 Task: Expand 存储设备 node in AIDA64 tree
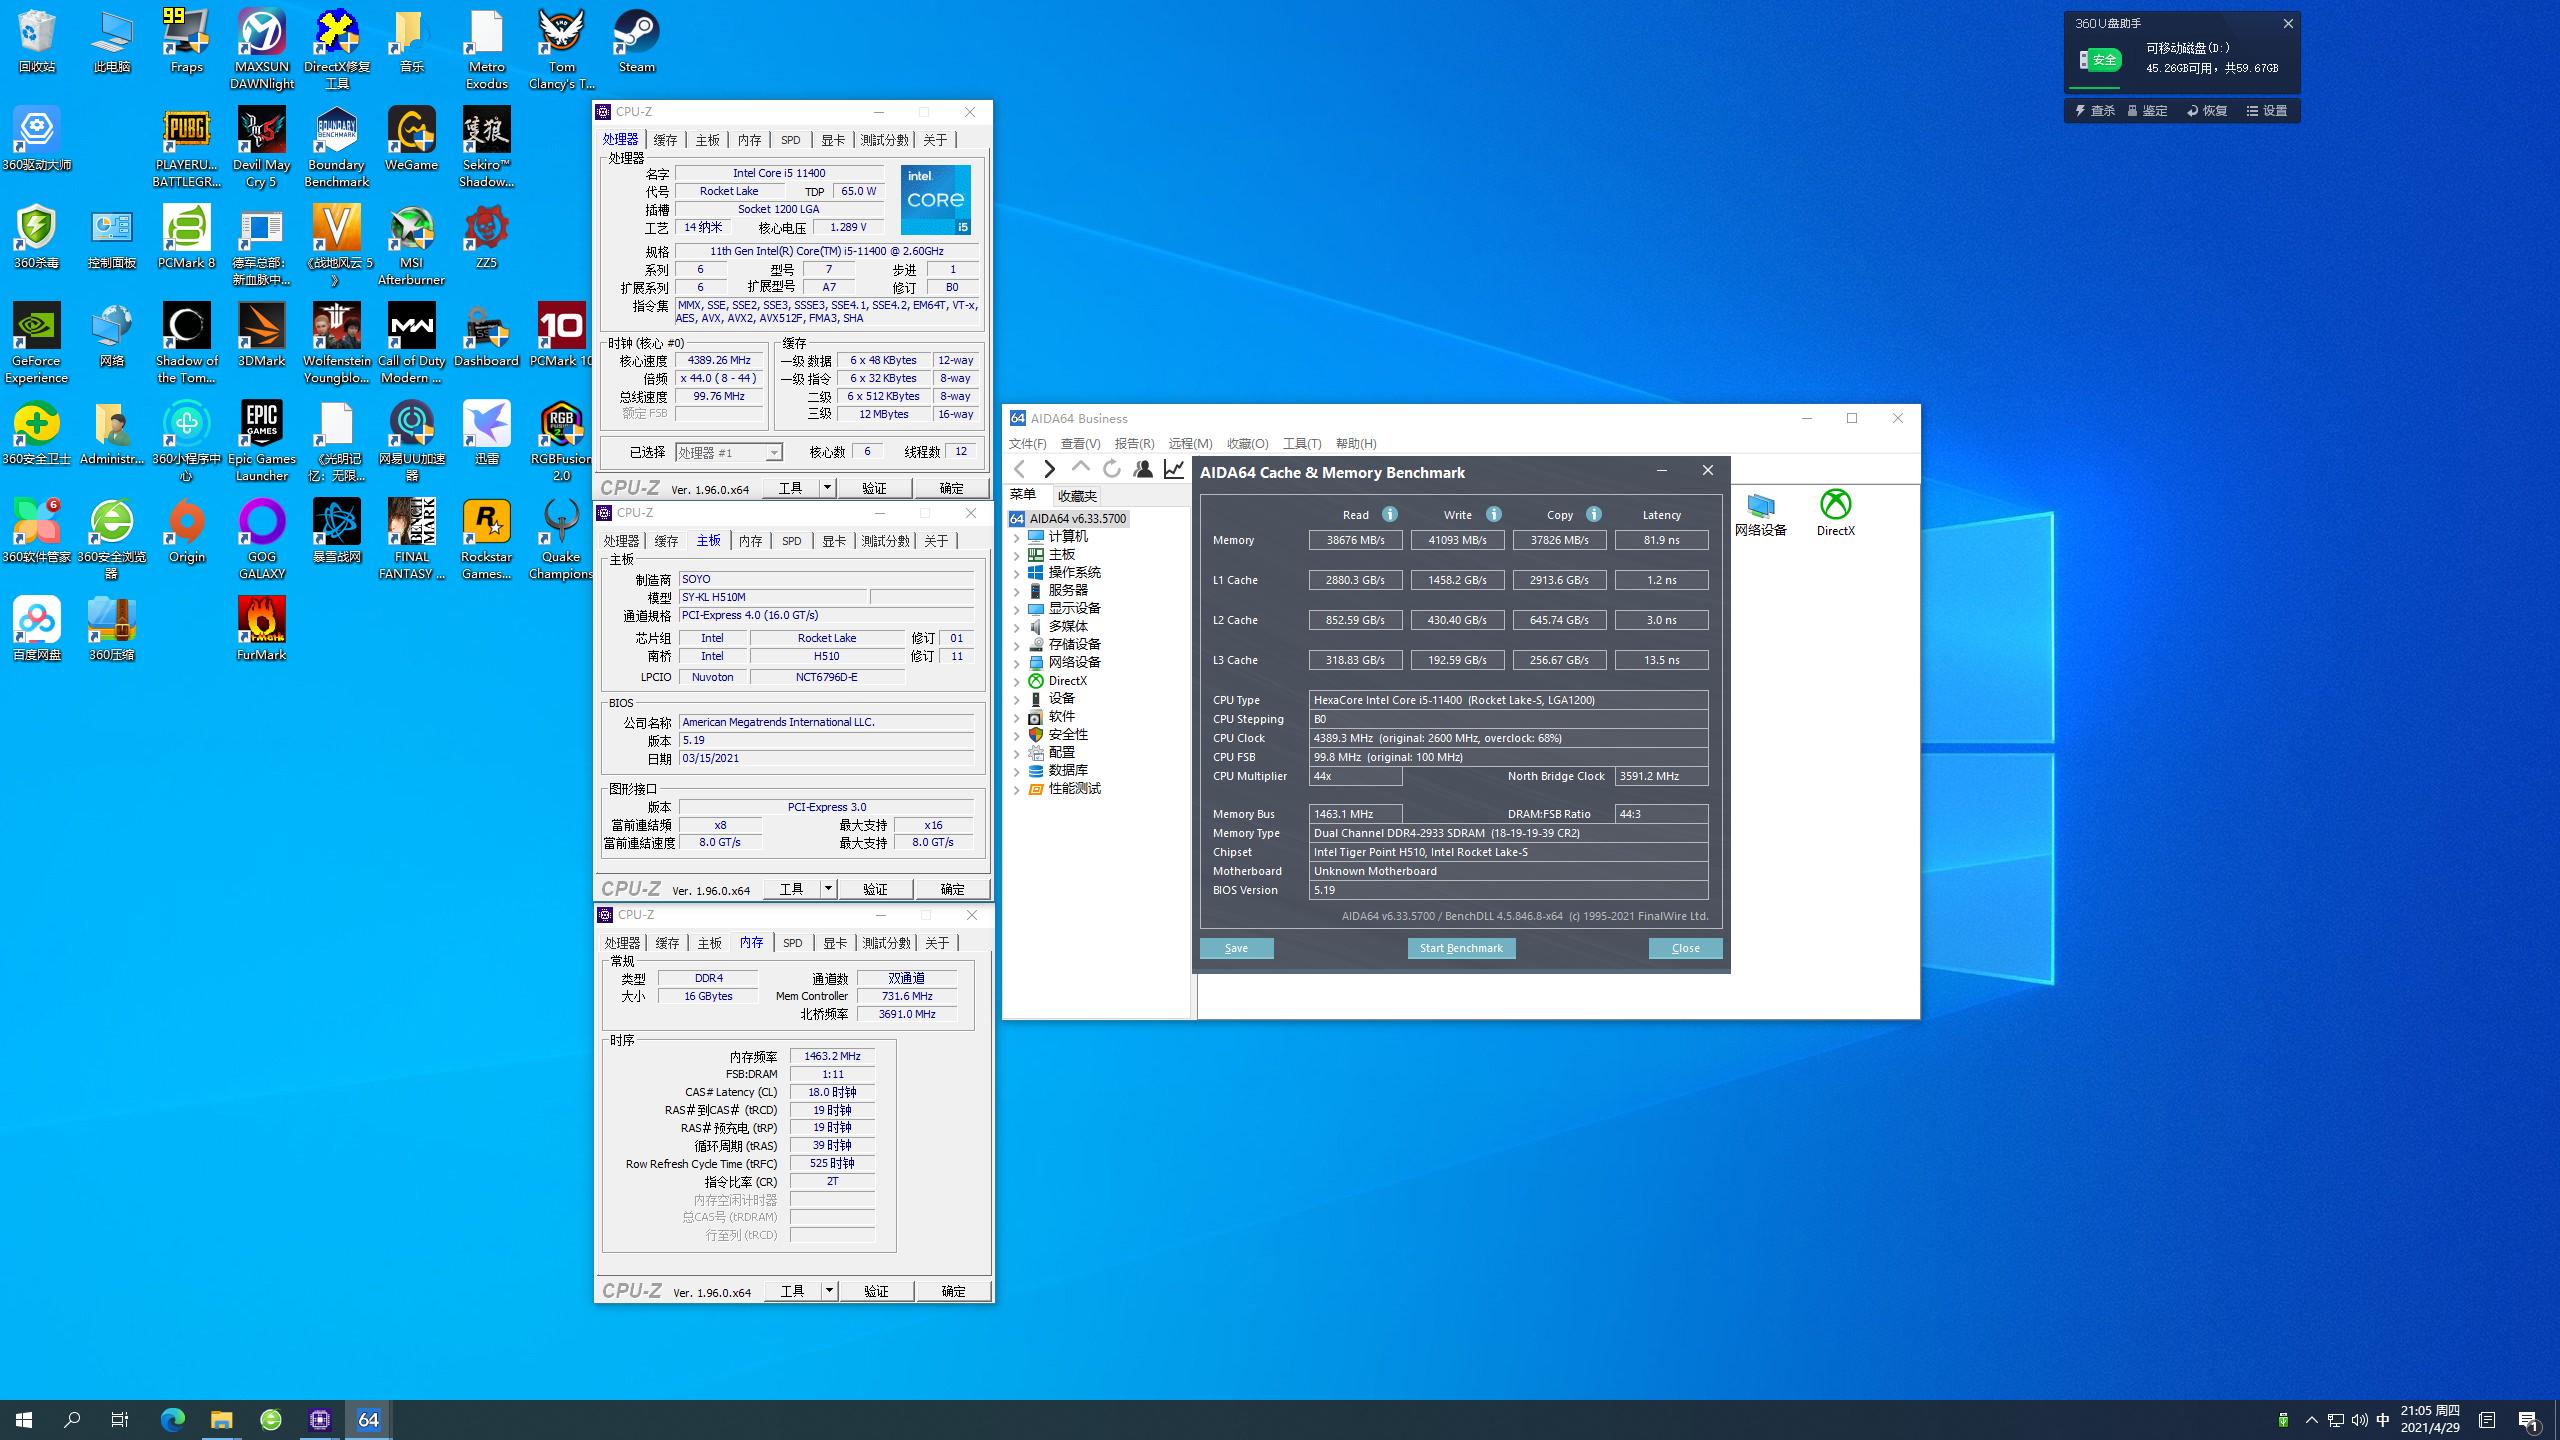1017,646
